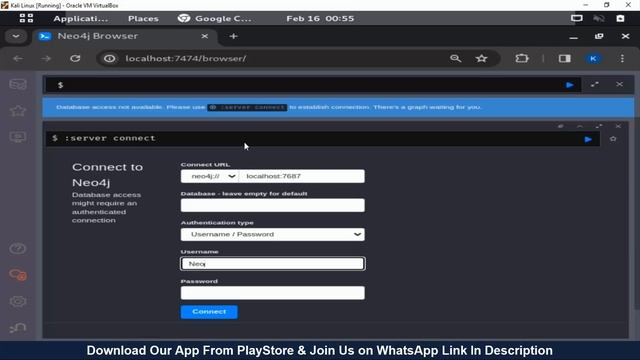Collapse the :server connect frame
Screen dimensions: 640x360
(580, 126)
